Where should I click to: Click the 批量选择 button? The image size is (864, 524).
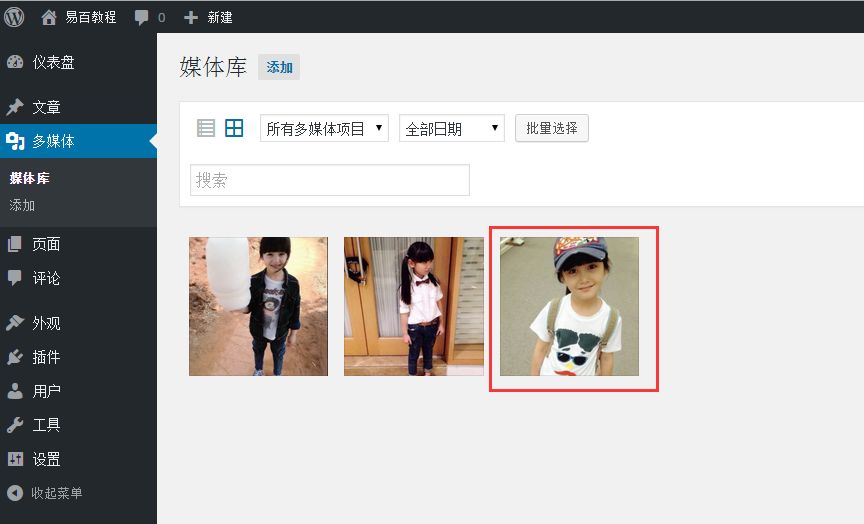552,128
